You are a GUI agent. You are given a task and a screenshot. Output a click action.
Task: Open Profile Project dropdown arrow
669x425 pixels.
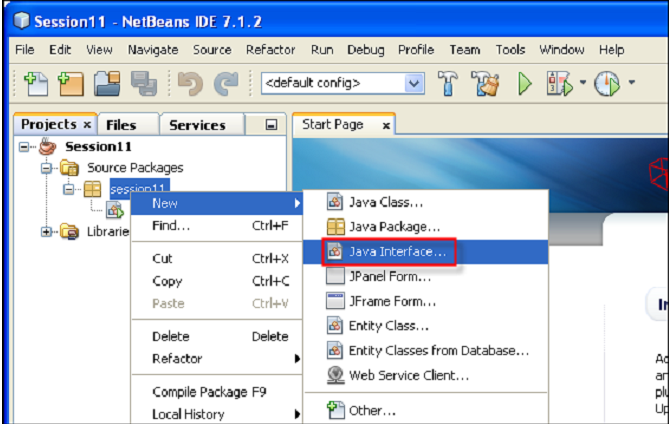(x=631, y=82)
